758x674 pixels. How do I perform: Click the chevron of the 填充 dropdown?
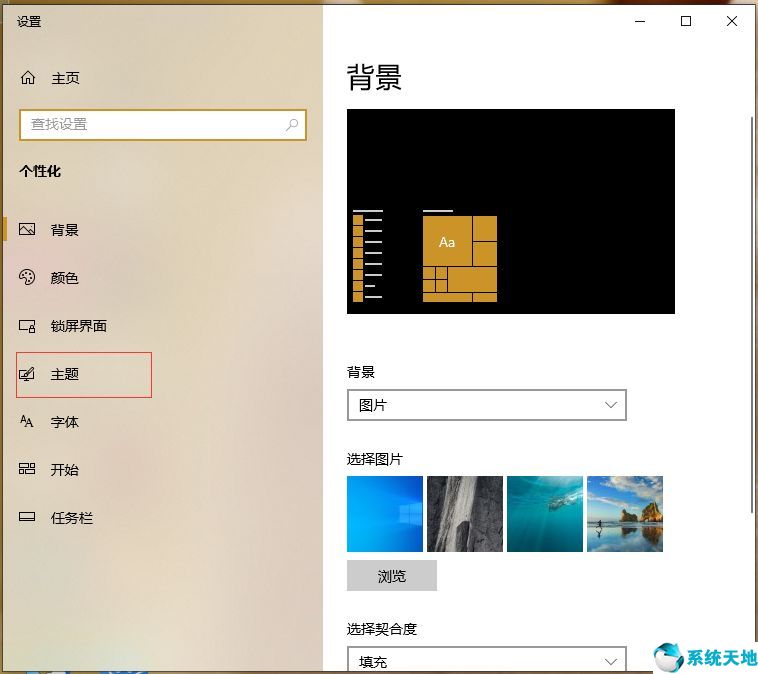pyautogui.click(x=611, y=661)
